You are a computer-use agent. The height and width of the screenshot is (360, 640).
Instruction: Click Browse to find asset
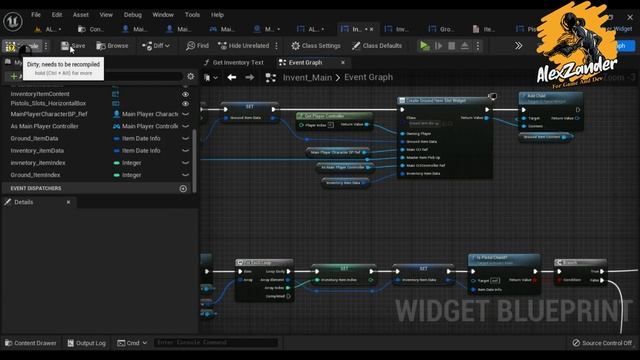click(112, 46)
